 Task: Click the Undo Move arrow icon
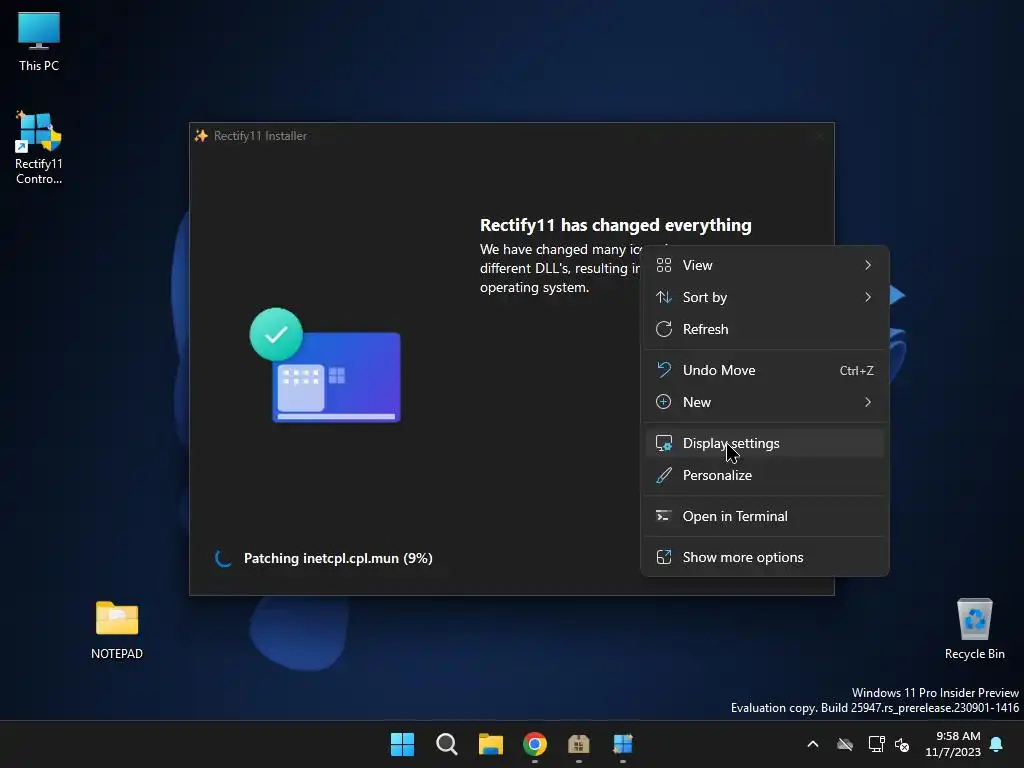coord(664,370)
